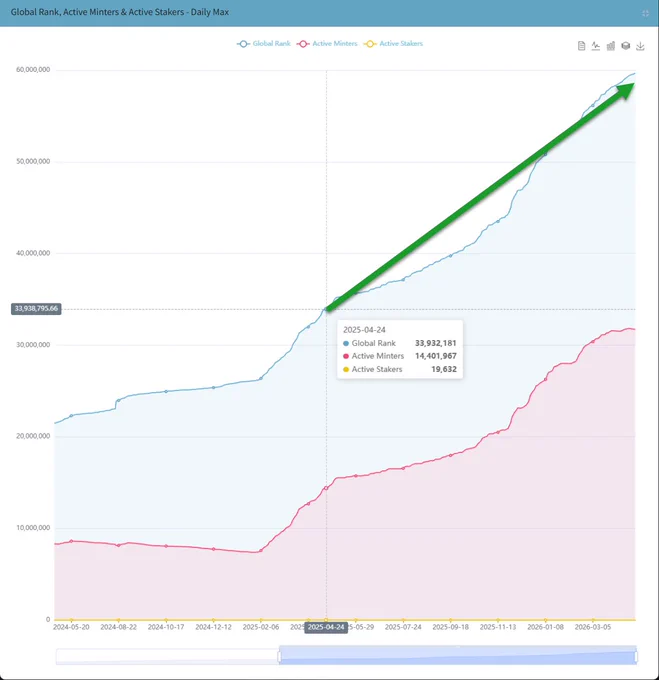This screenshot has height=680, width=659.
Task: Click the 2025-02-06 x-axis date label
Action: pos(261,627)
